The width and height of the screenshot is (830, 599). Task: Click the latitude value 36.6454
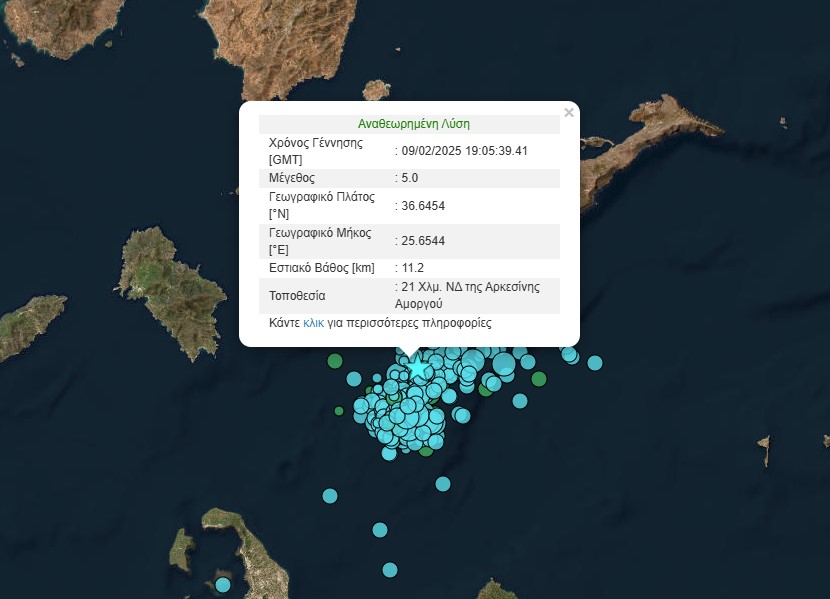pos(422,206)
